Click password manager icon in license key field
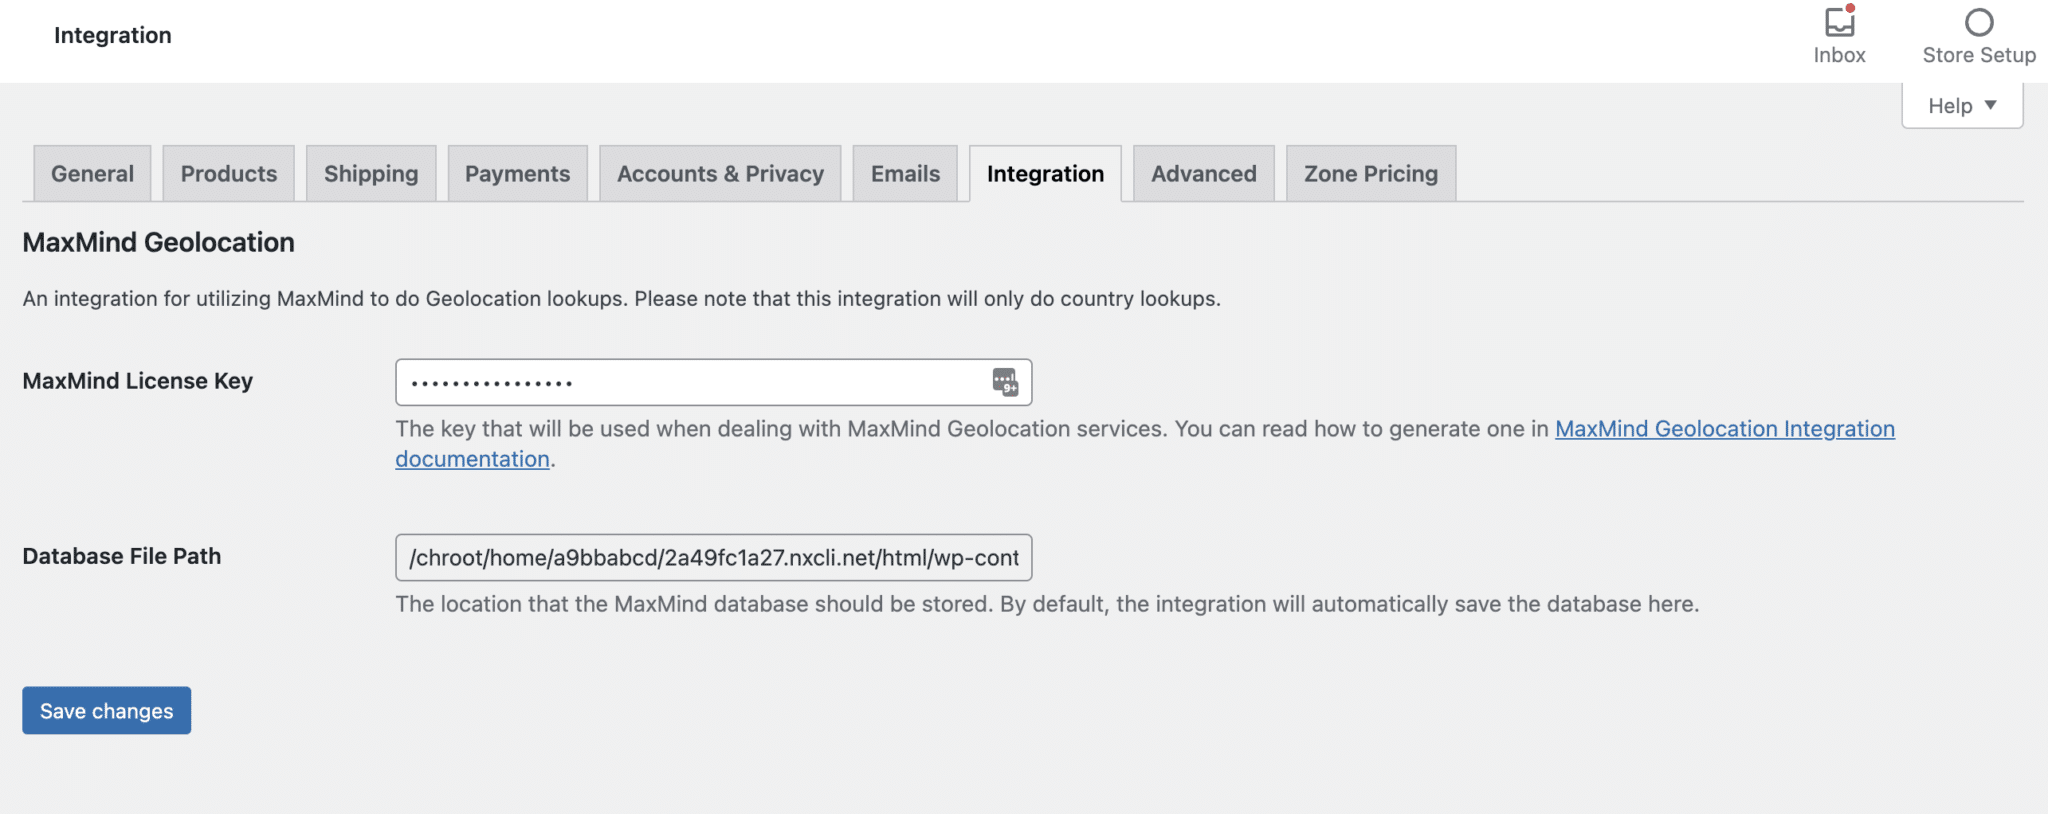 [x=1005, y=382]
